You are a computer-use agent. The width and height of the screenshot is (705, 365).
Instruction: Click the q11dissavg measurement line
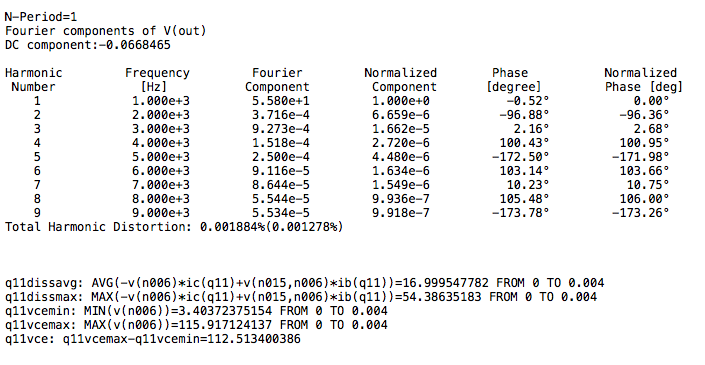tap(304, 283)
